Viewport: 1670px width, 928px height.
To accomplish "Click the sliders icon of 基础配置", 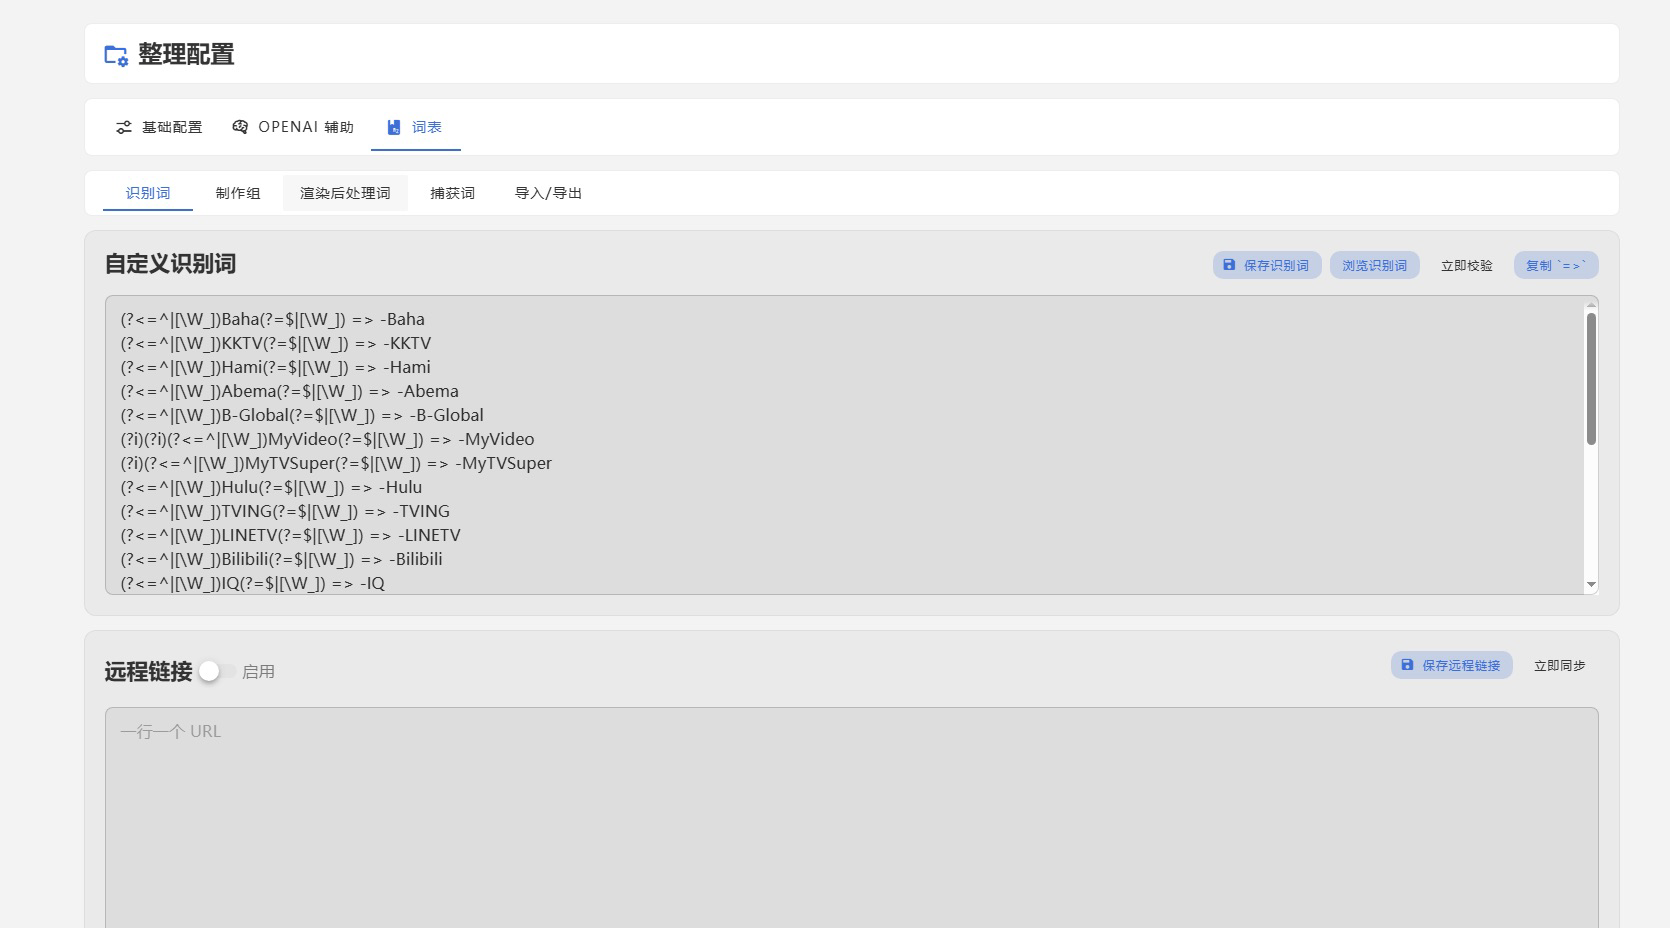I will pos(124,127).
